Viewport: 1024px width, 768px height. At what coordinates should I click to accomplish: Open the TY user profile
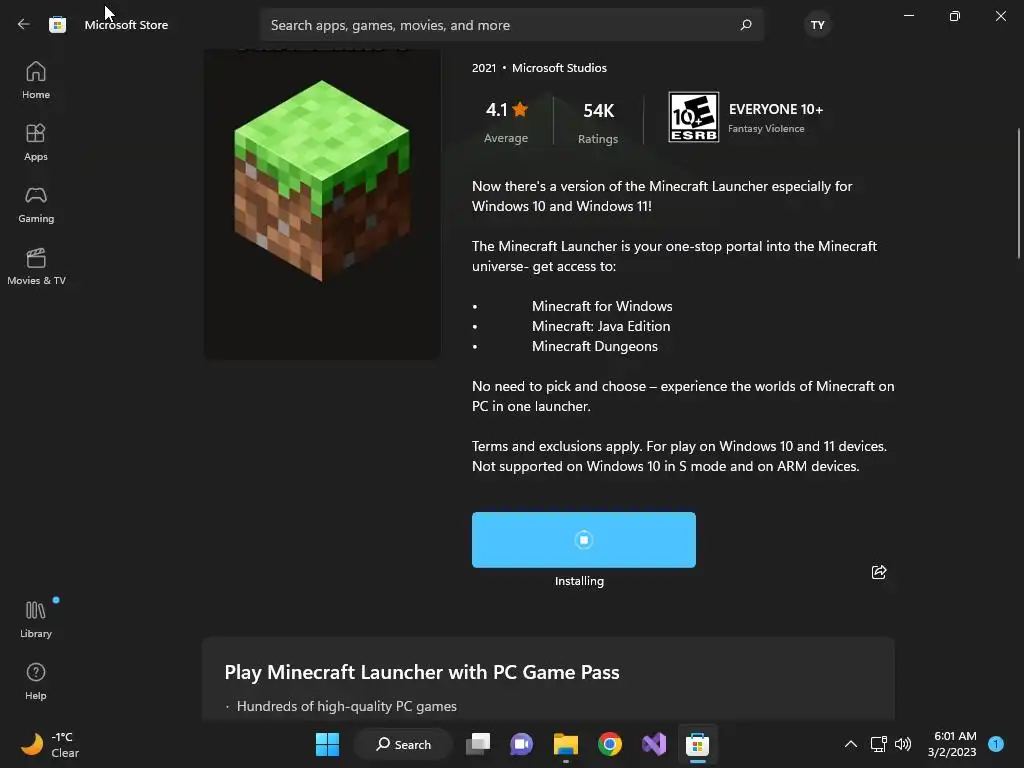pyautogui.click(x=818, y=25)
